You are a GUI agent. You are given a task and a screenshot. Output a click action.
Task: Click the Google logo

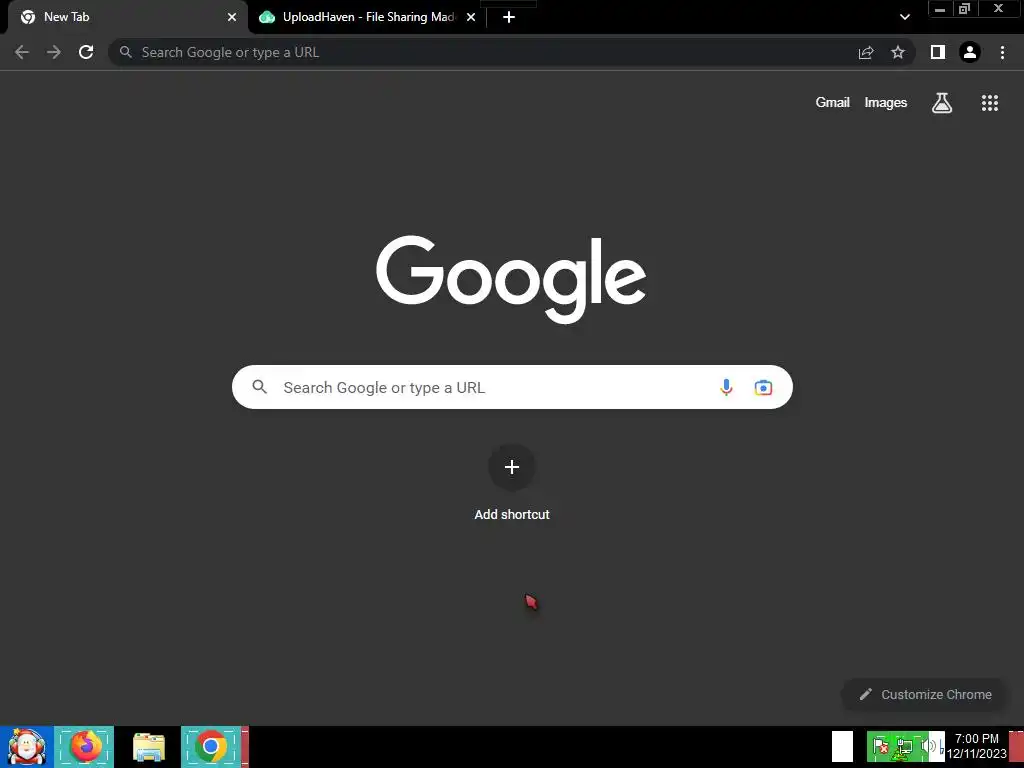511,279
